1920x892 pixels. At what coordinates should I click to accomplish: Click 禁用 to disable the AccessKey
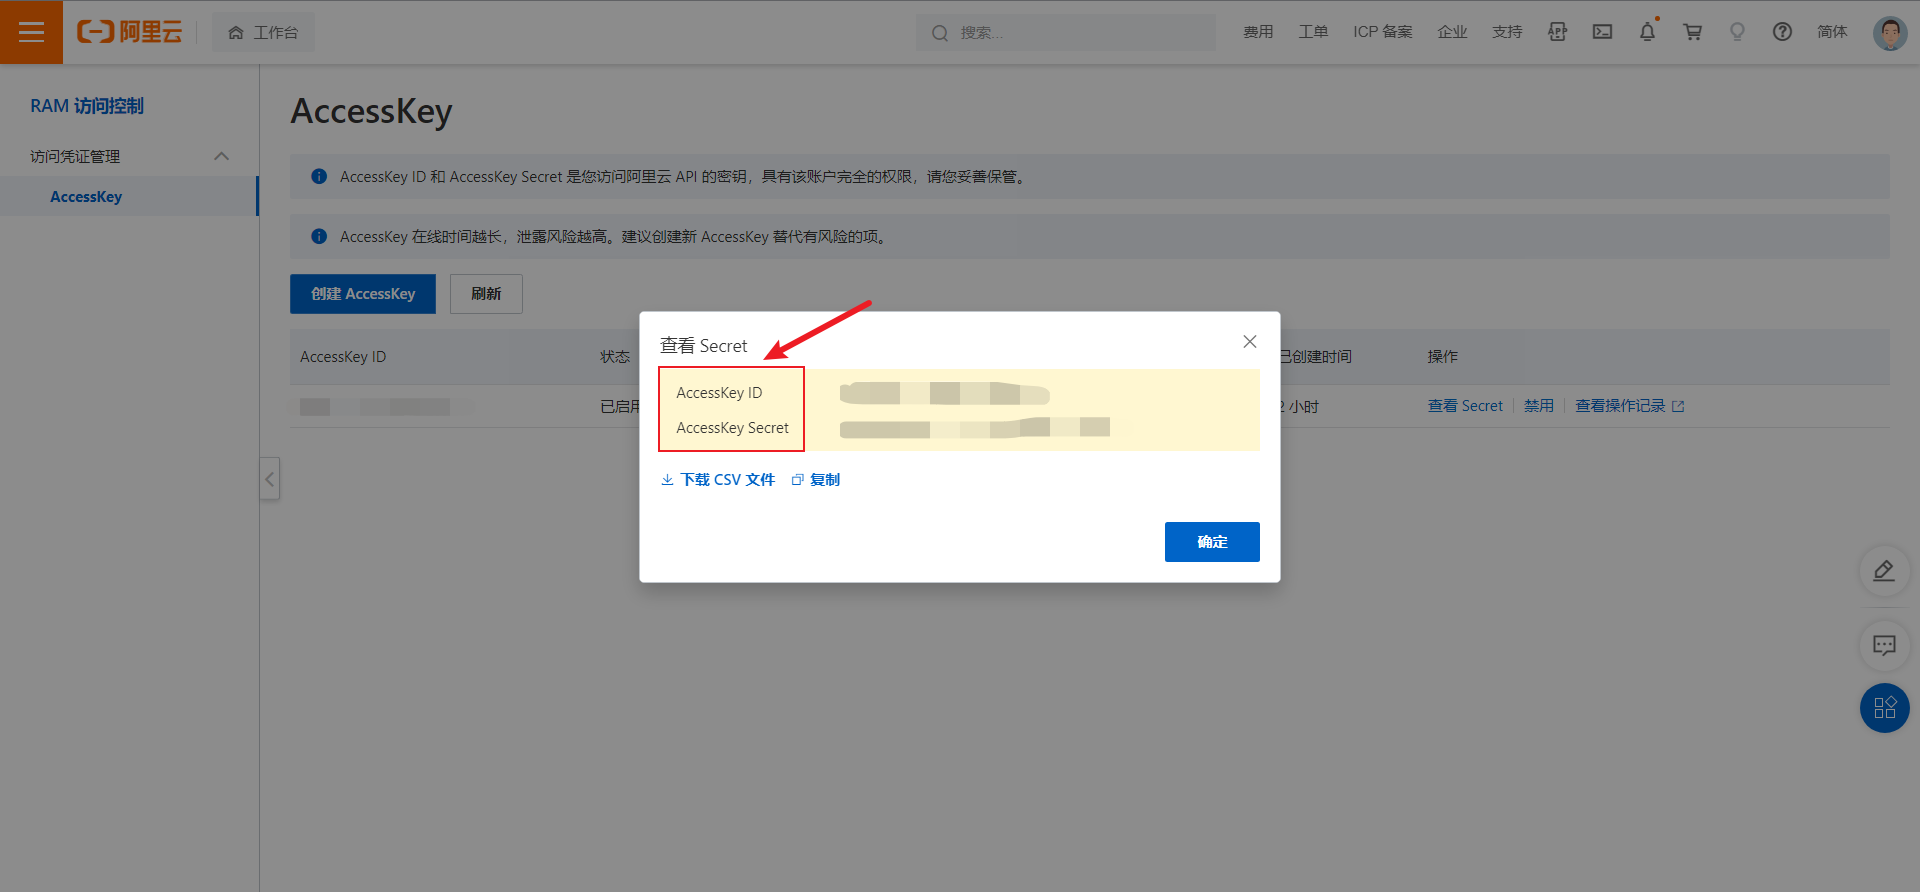tap(1539, 406)
